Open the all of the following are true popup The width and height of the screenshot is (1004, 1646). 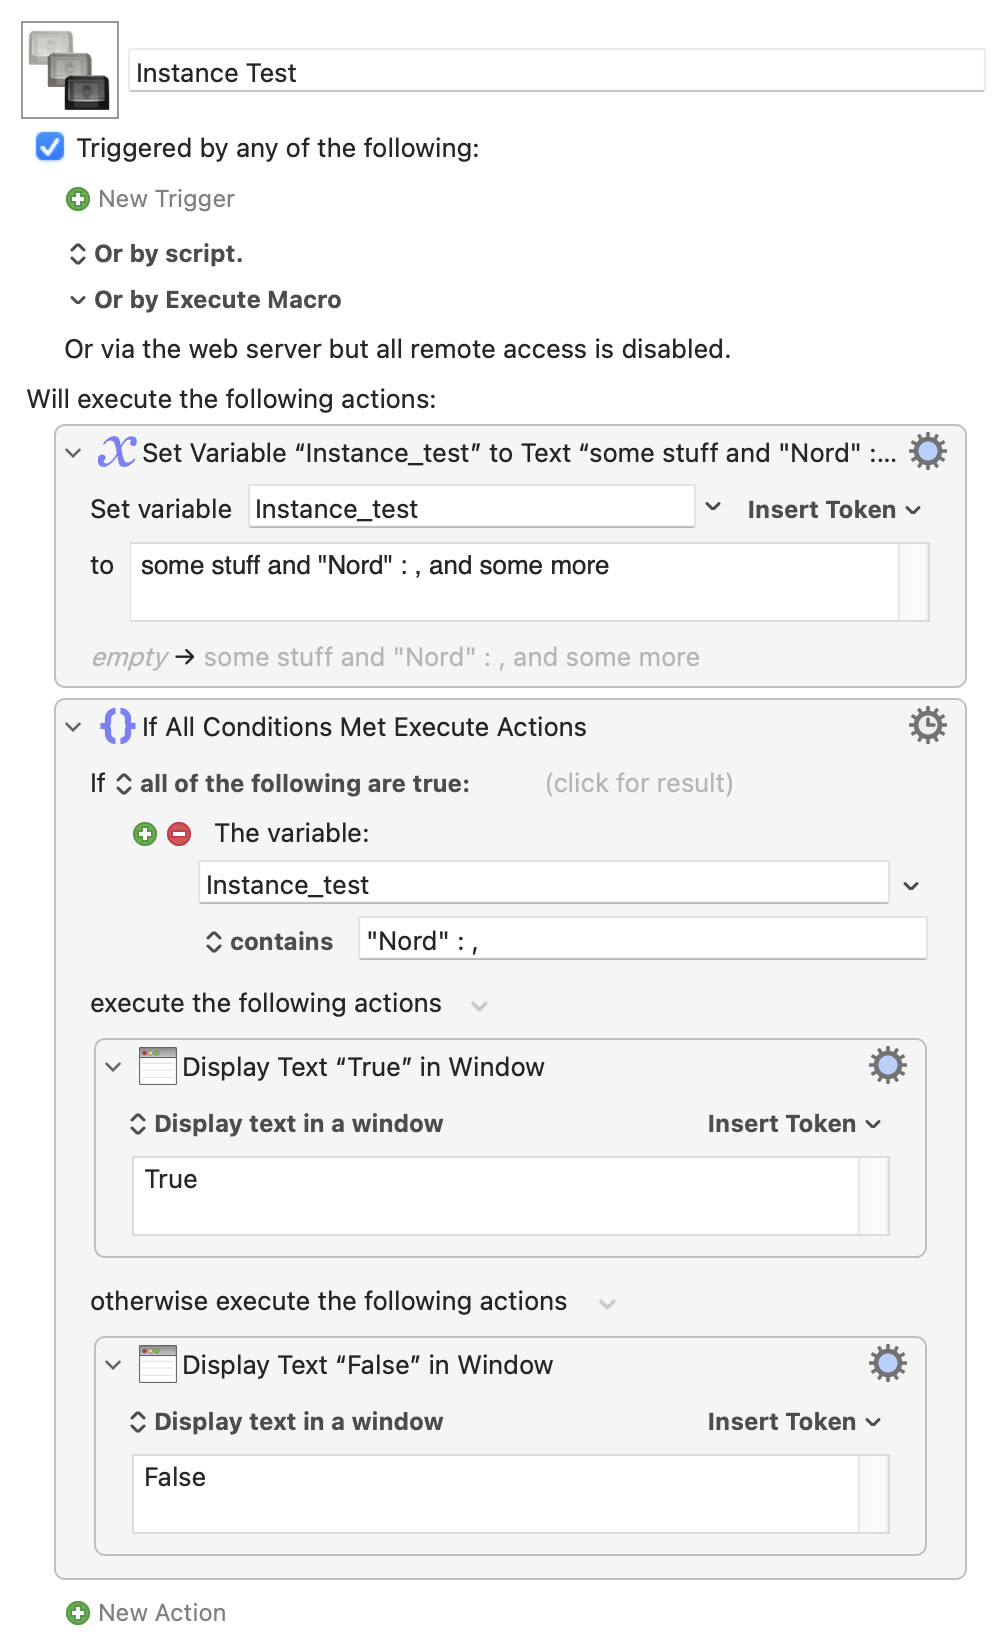[x=294, y=784]
